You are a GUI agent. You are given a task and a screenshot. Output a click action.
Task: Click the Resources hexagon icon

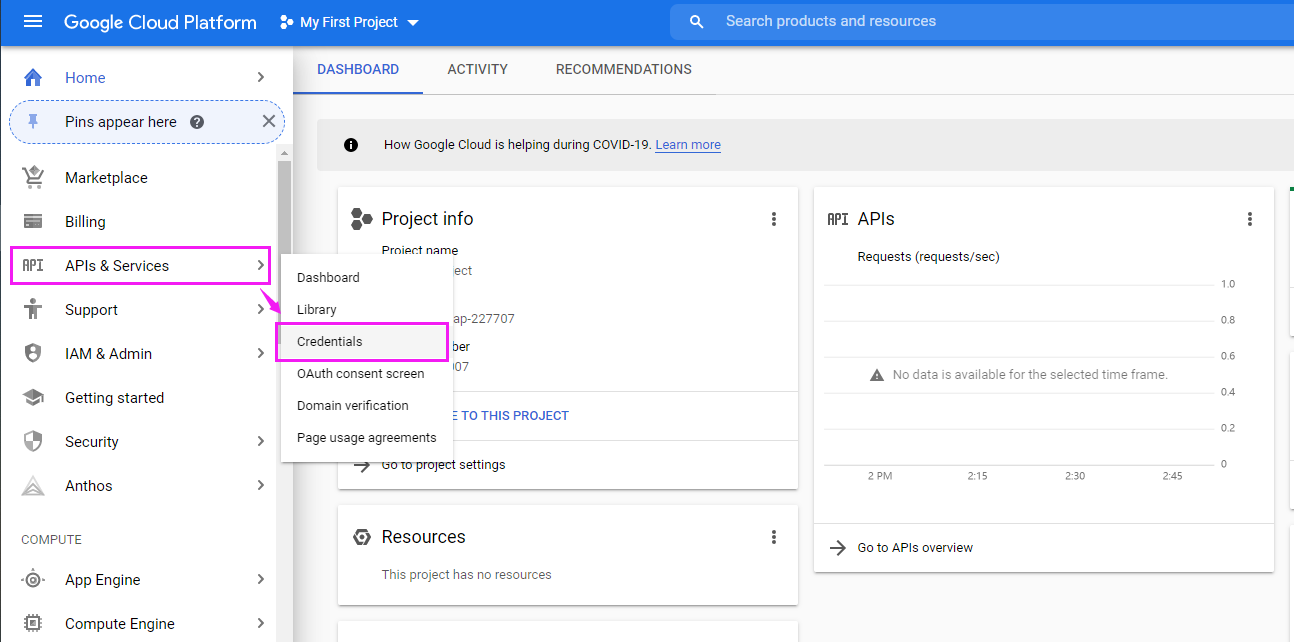tap(362, 537)
